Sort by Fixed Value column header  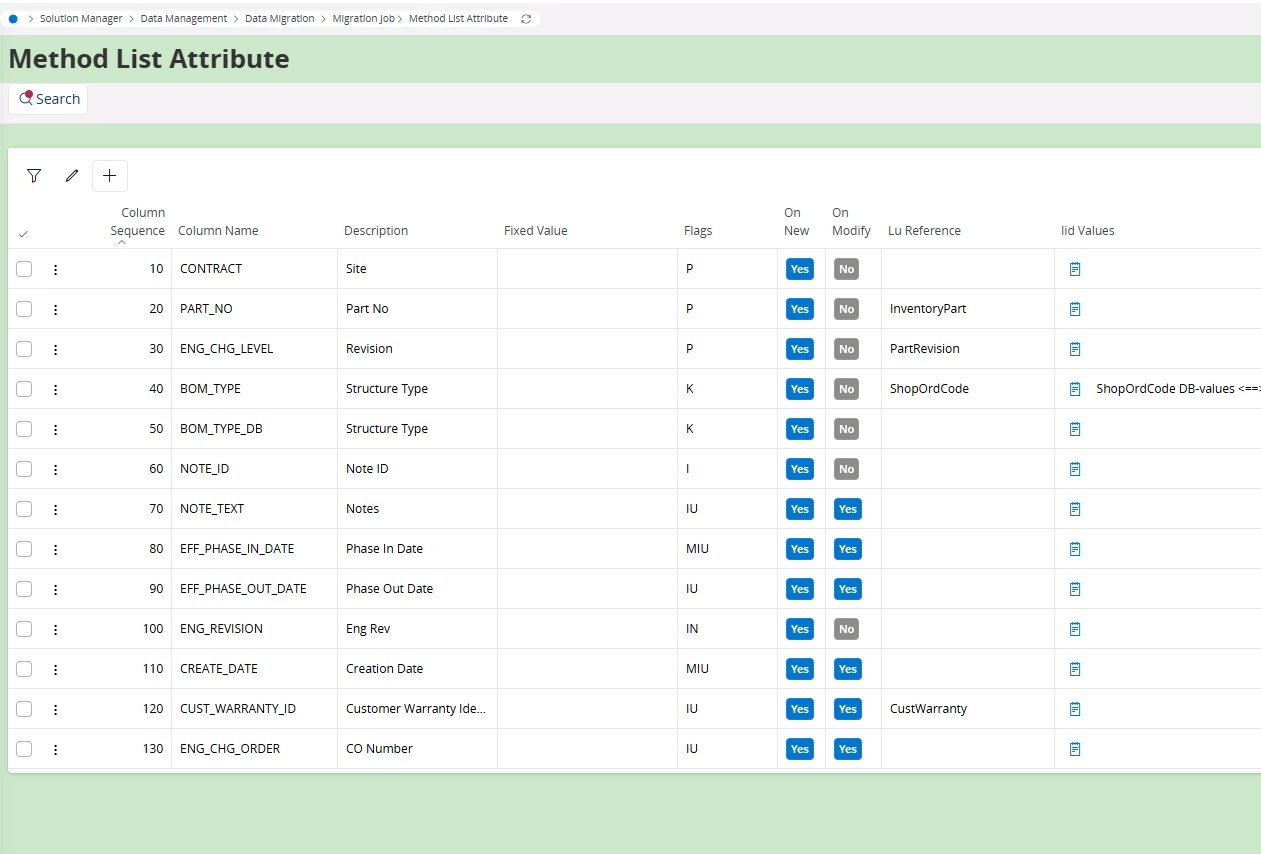click(x=536, y=231)
